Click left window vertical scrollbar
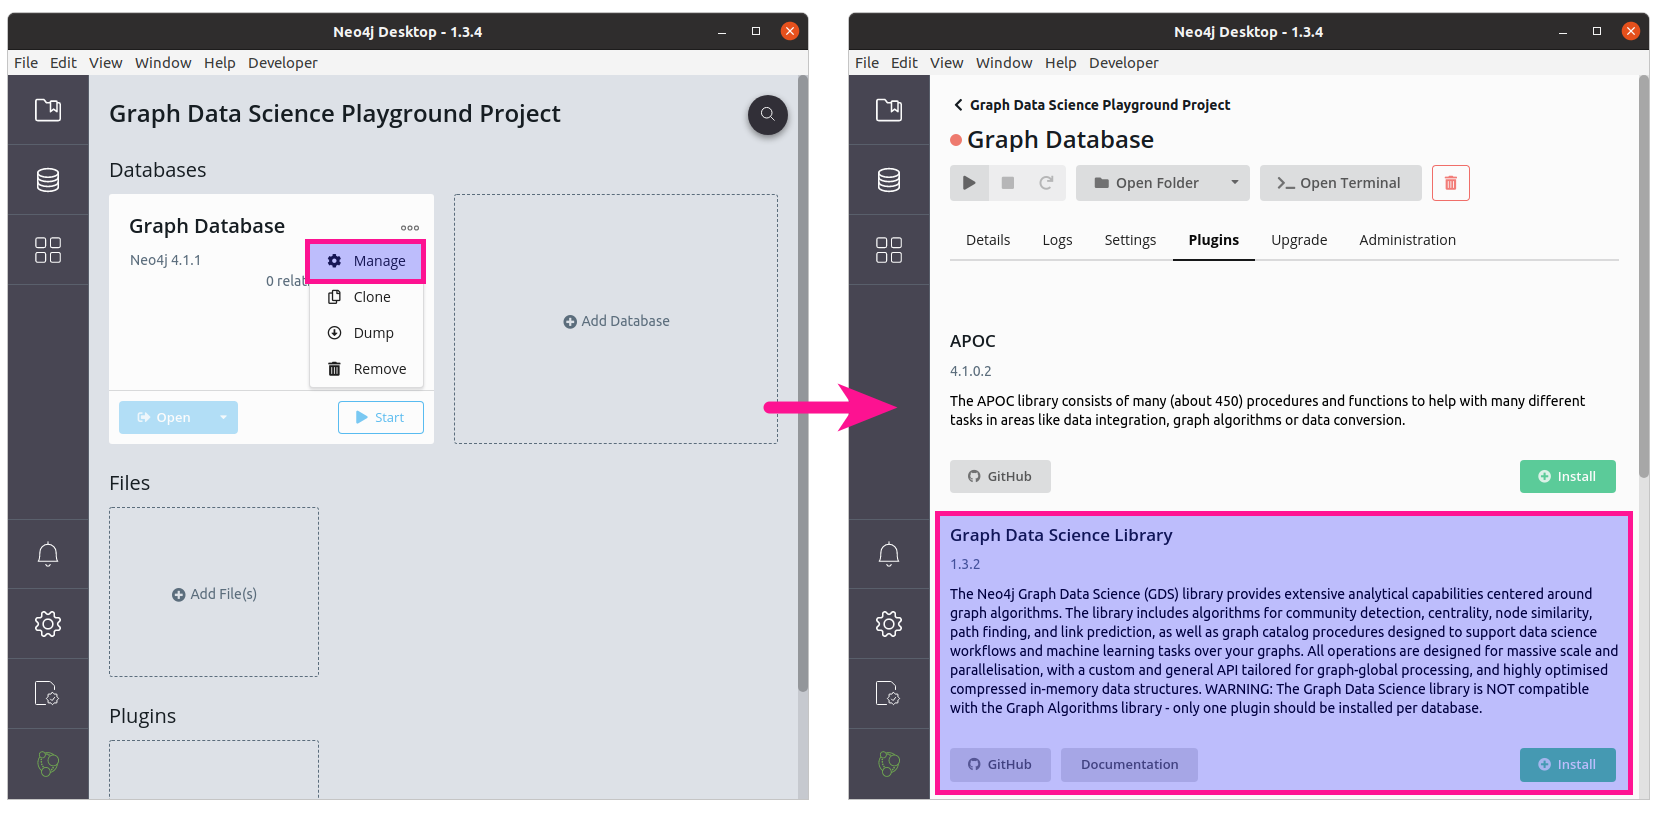 pos(802,383)
